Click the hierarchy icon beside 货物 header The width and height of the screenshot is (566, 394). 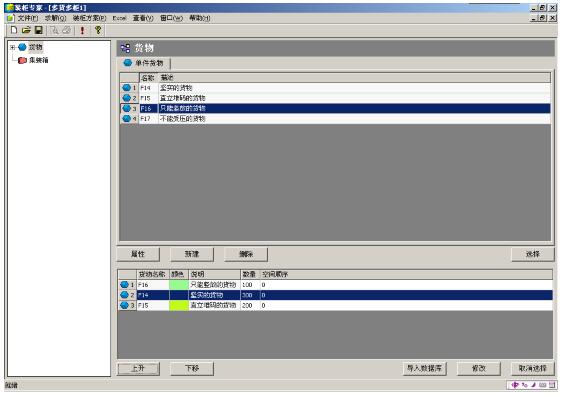coord(125,48)
